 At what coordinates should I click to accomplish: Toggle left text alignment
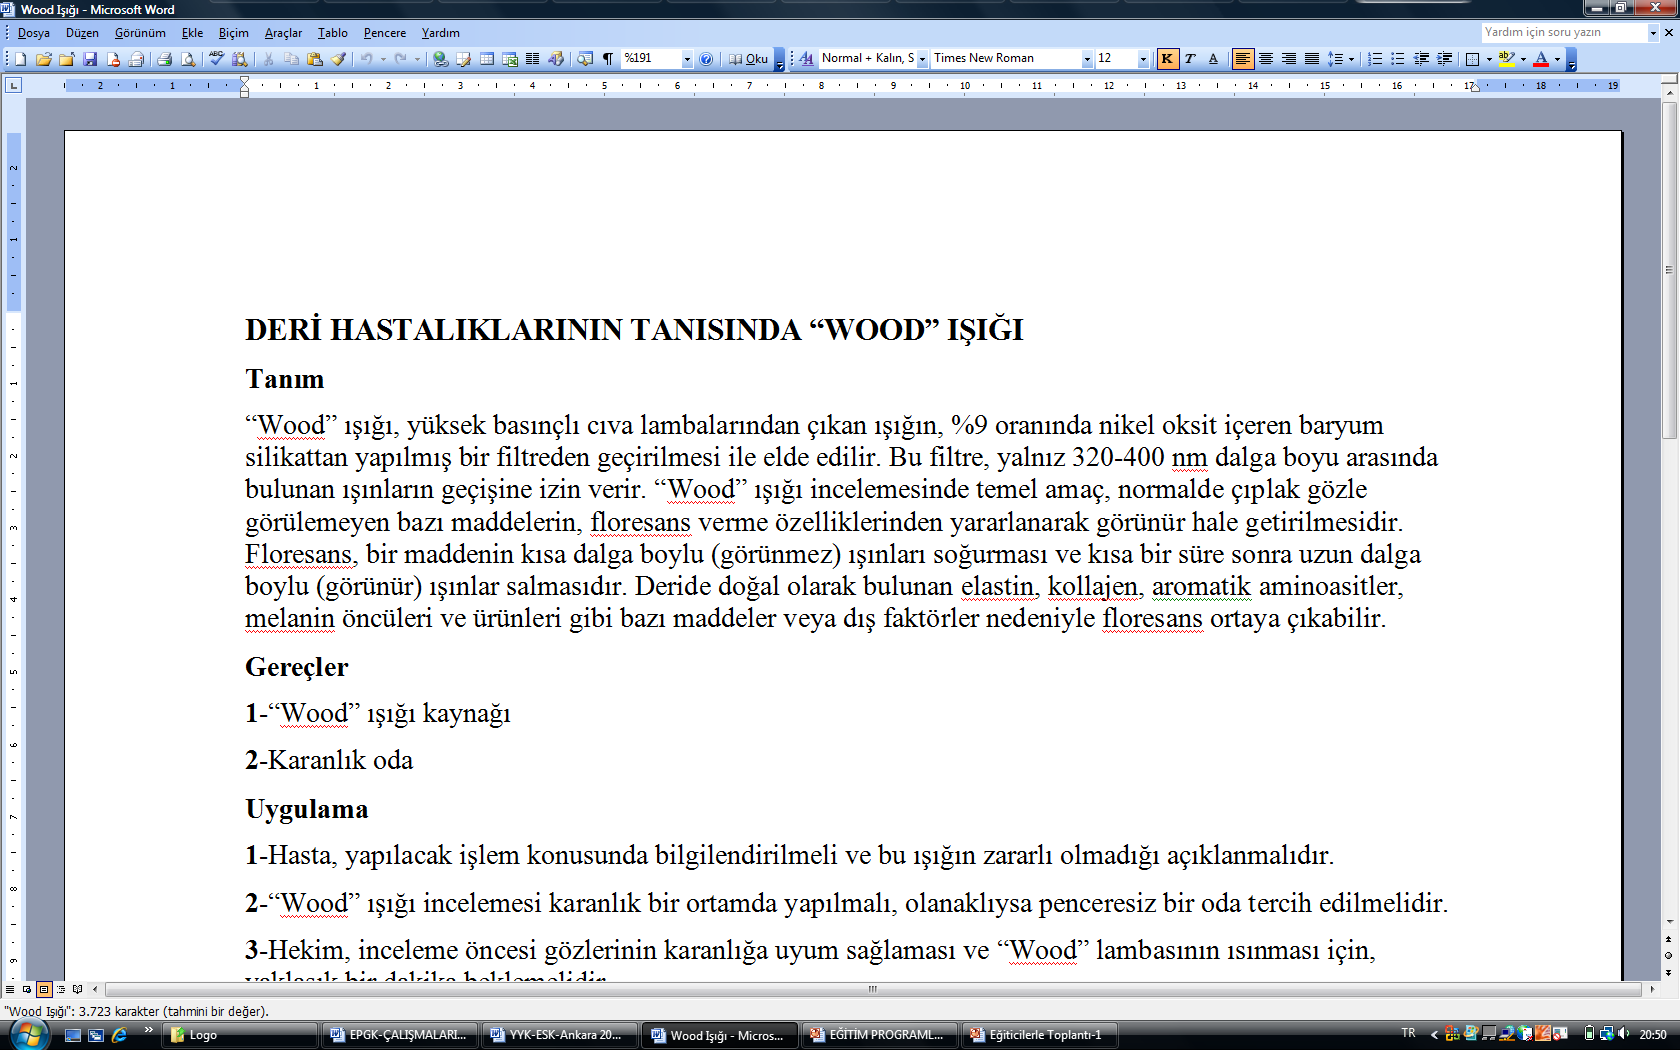(1243, 59)
